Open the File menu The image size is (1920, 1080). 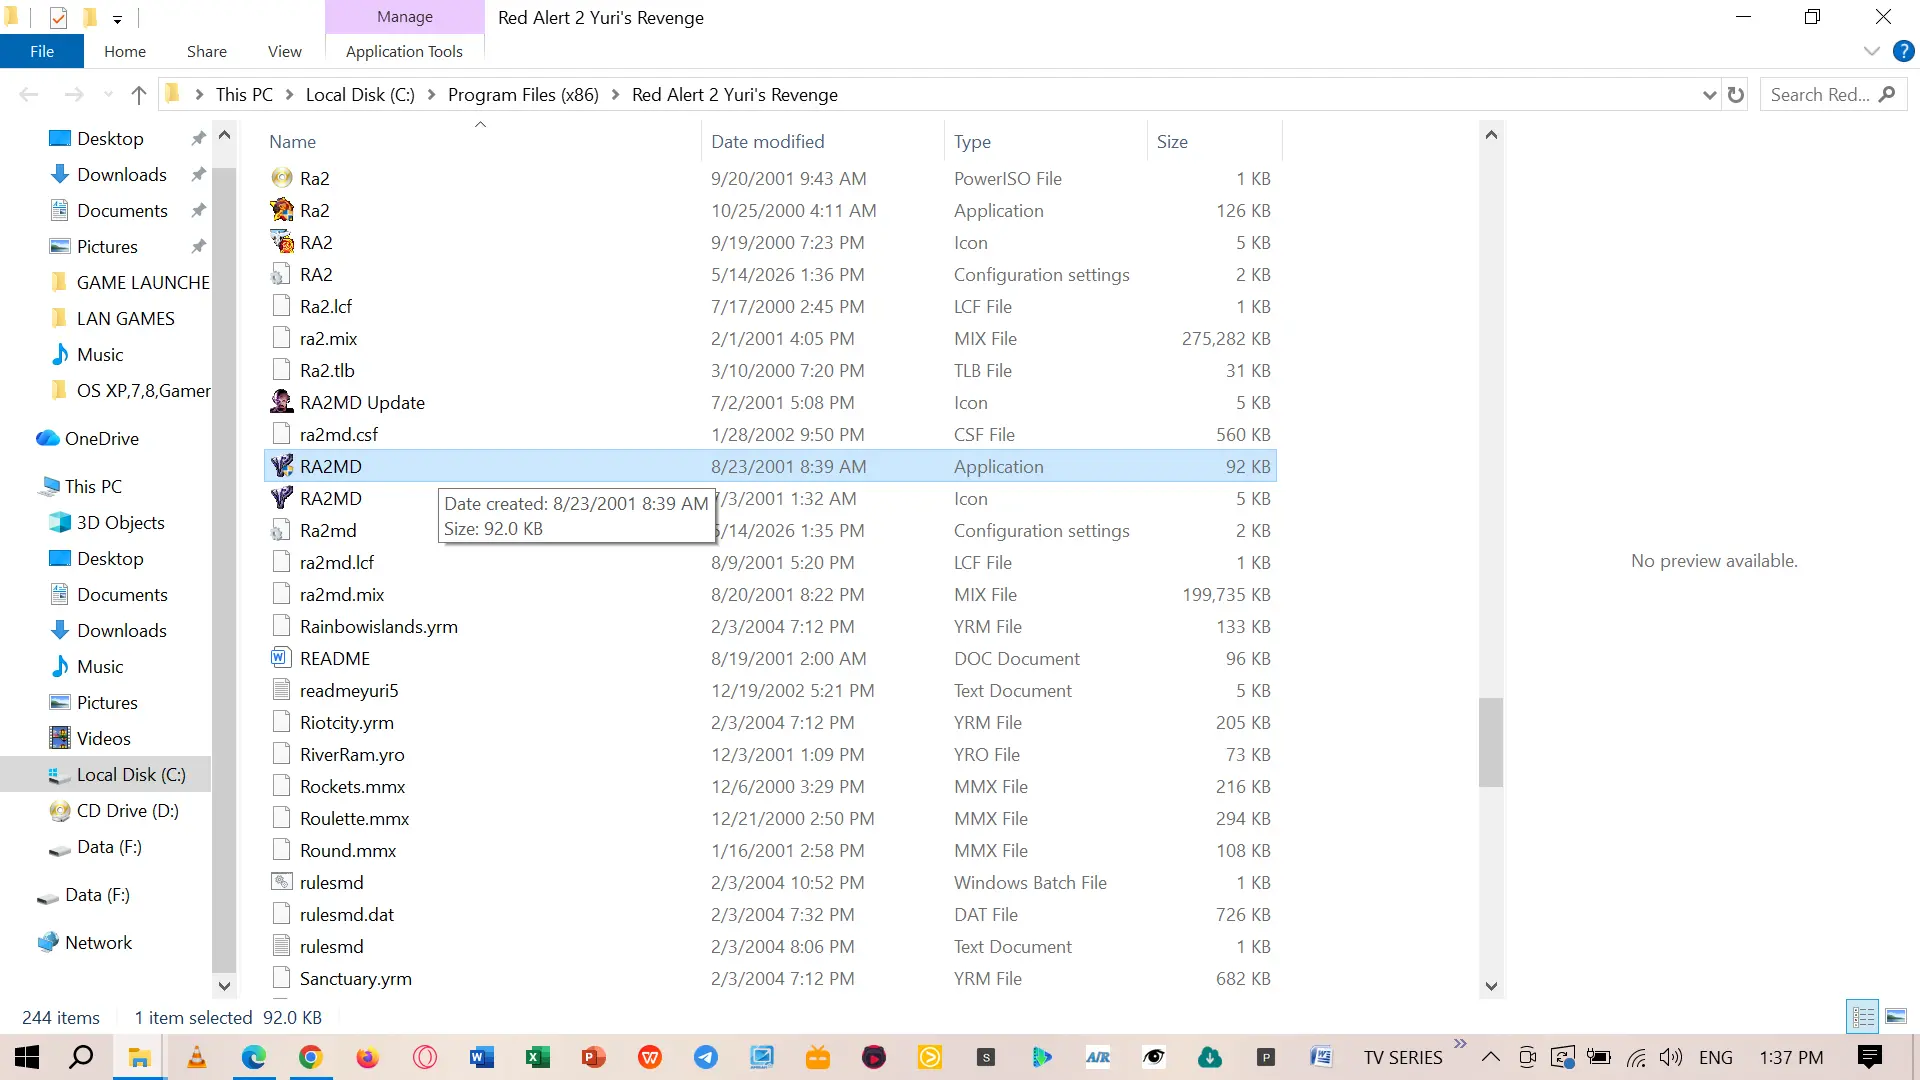tap(42, 51)
